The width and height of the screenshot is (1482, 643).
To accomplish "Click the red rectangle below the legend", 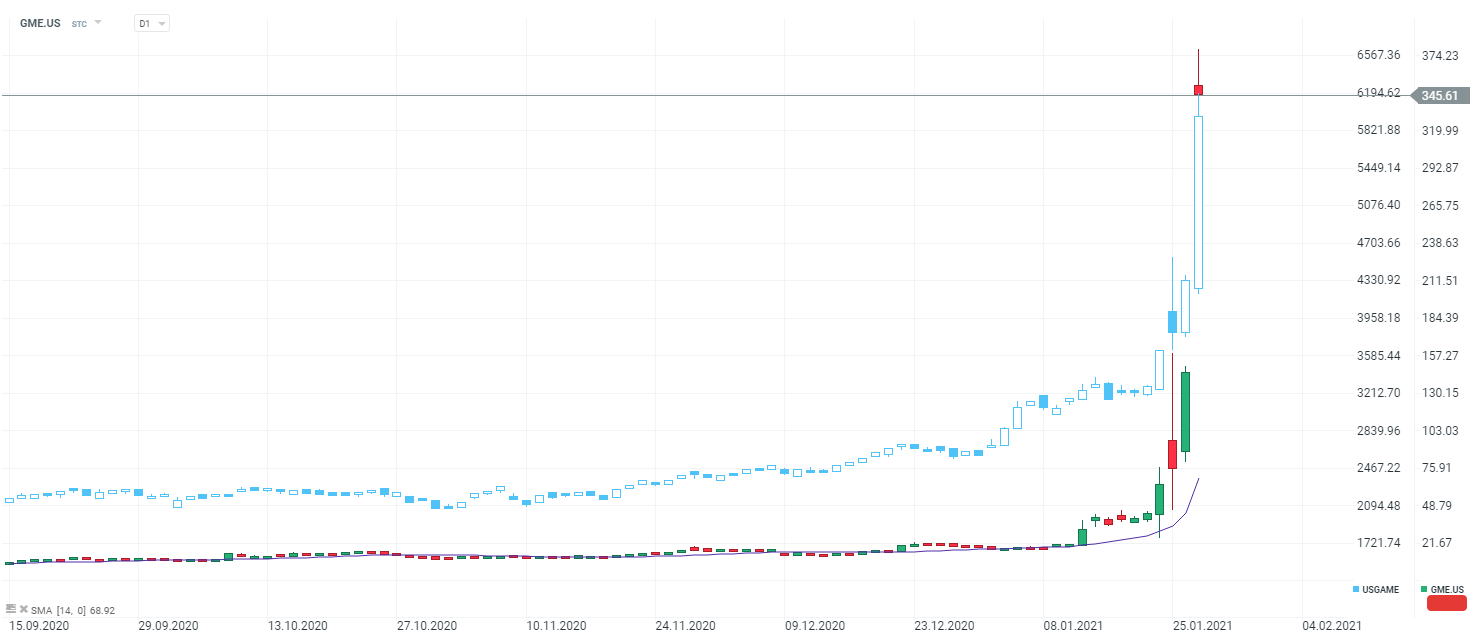I will (1446, 603).
